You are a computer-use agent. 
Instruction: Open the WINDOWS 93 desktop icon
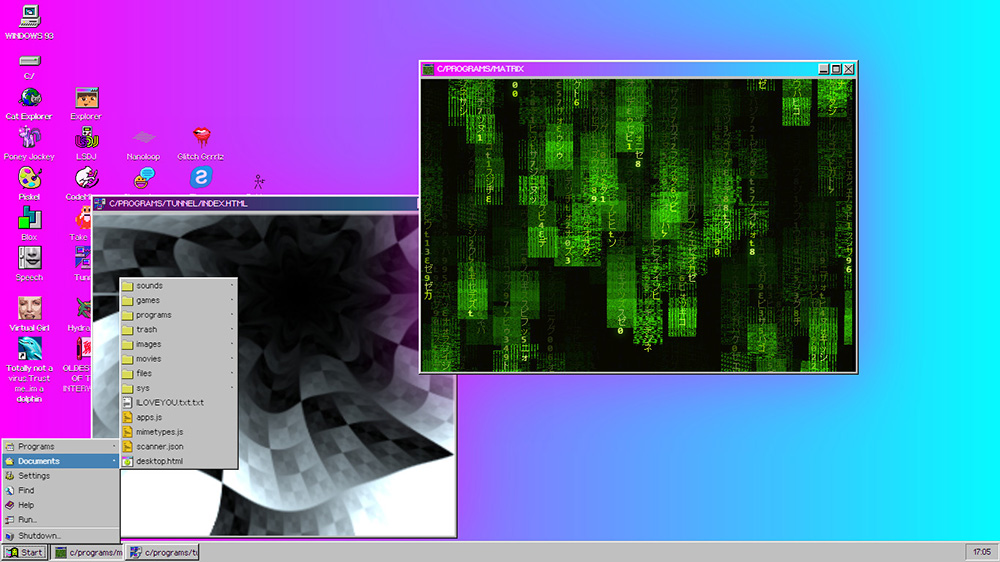click(29, 22)
